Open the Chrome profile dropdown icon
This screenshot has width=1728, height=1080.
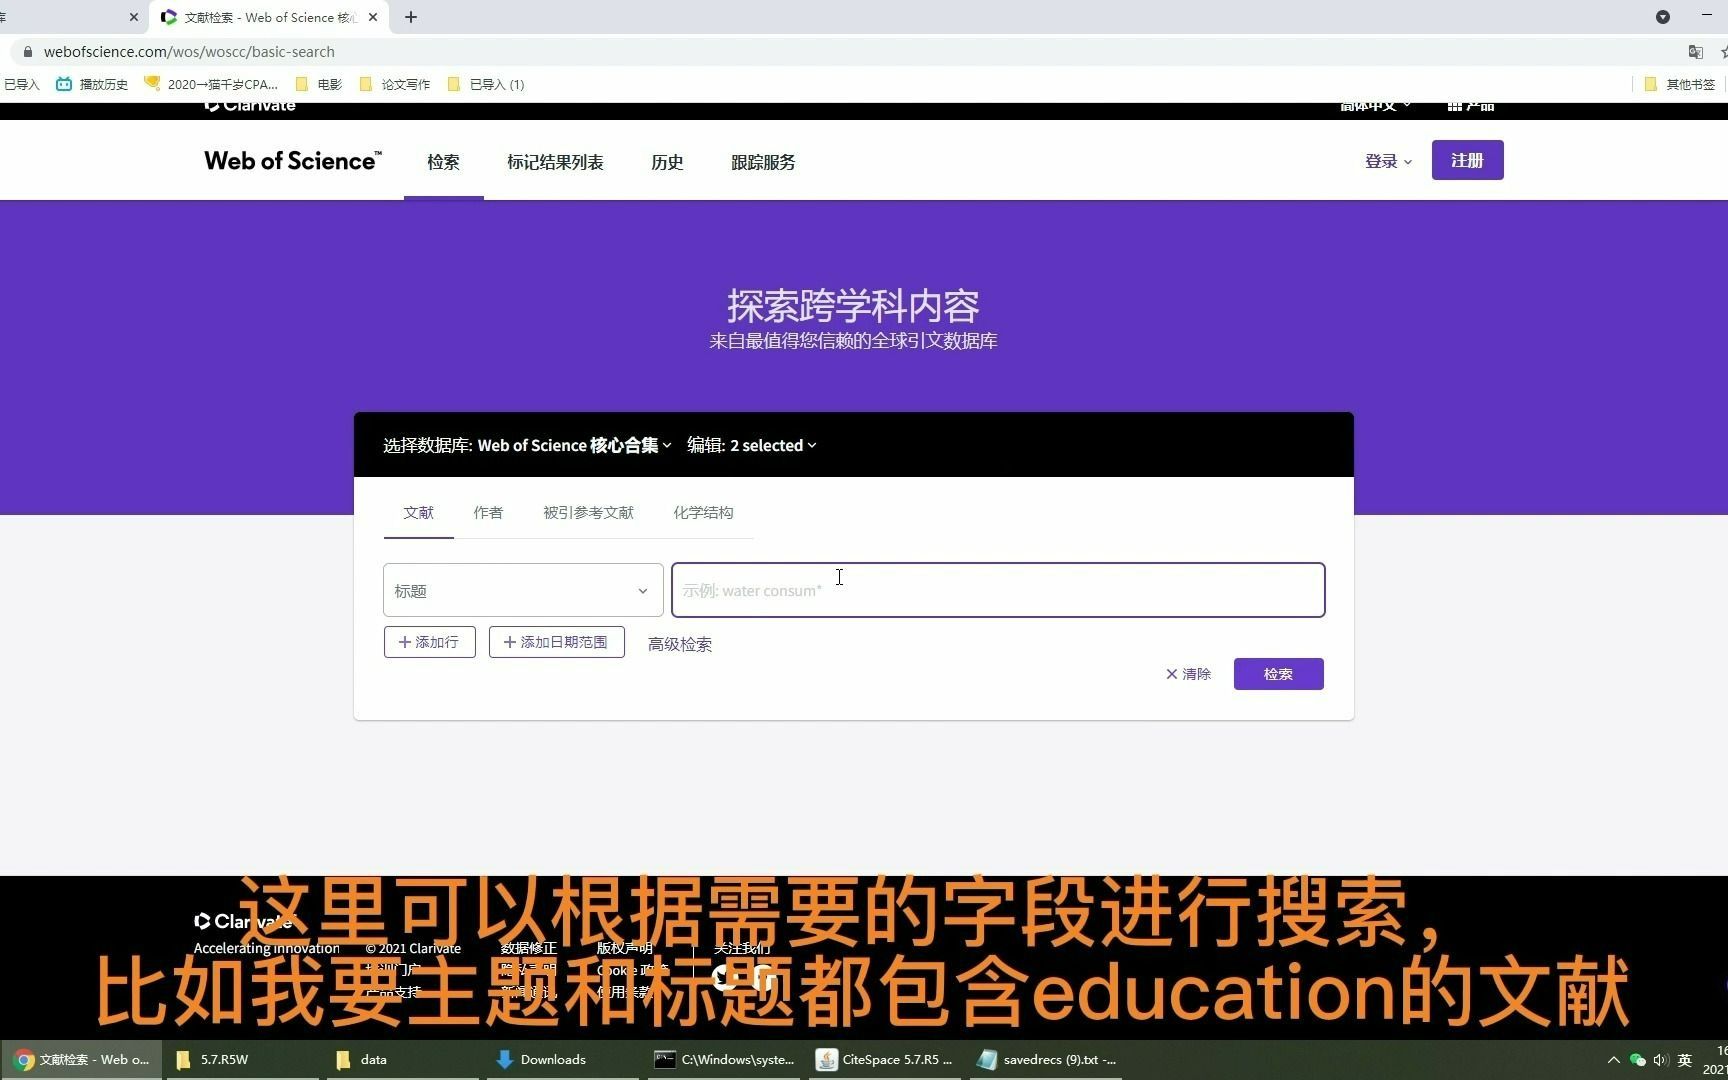(1663, 17)
